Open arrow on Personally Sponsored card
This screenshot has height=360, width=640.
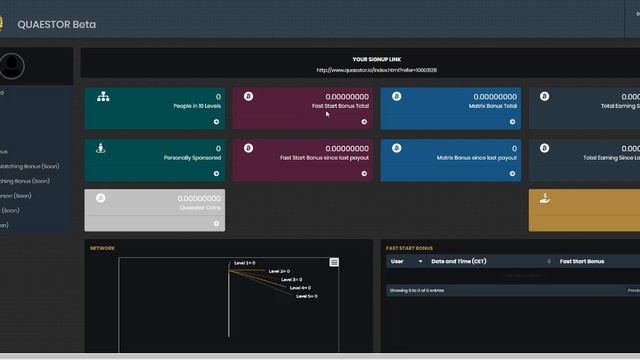(x=216, y=174)
